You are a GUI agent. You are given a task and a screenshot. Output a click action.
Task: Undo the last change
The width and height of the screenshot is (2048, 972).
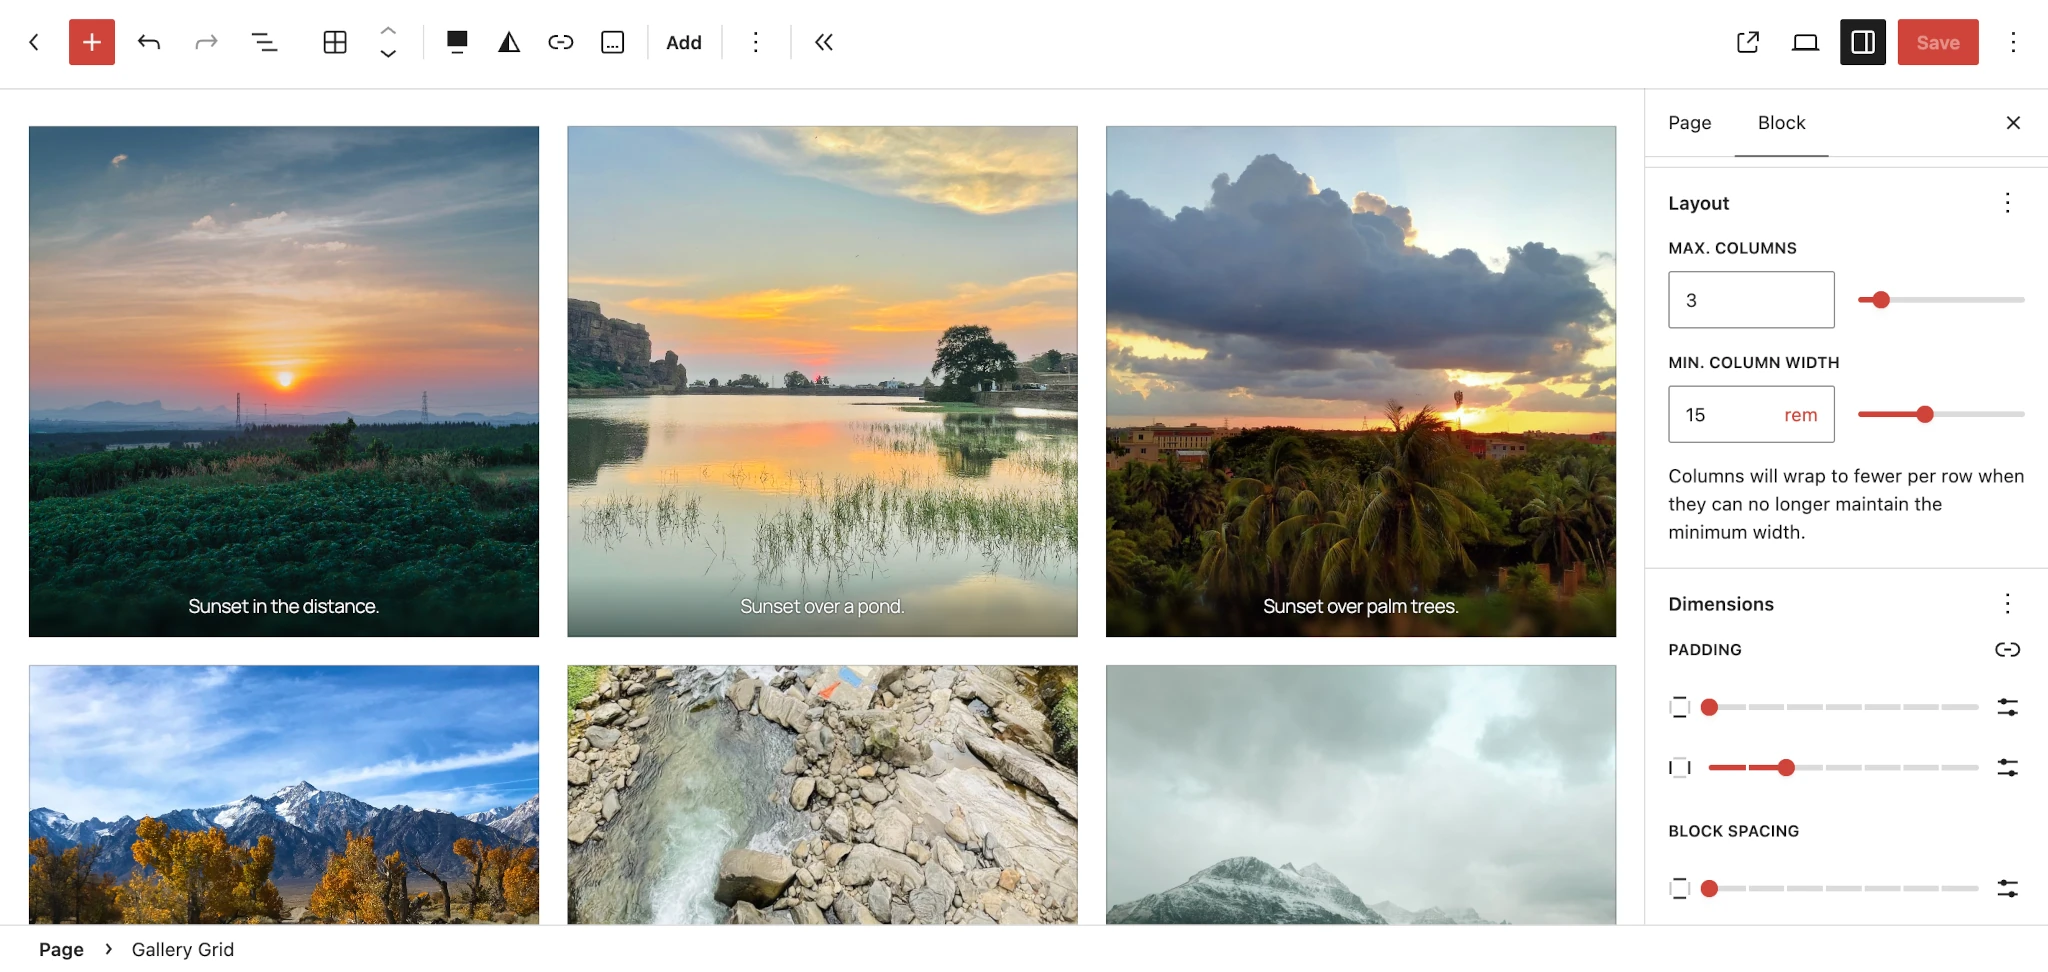[149, 42]
